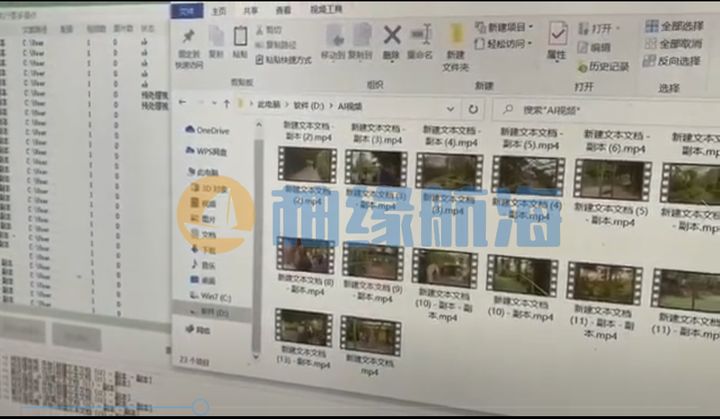
Task: Open 3D 对象 folder in sidebar
Action: click(x=209, y=188)
